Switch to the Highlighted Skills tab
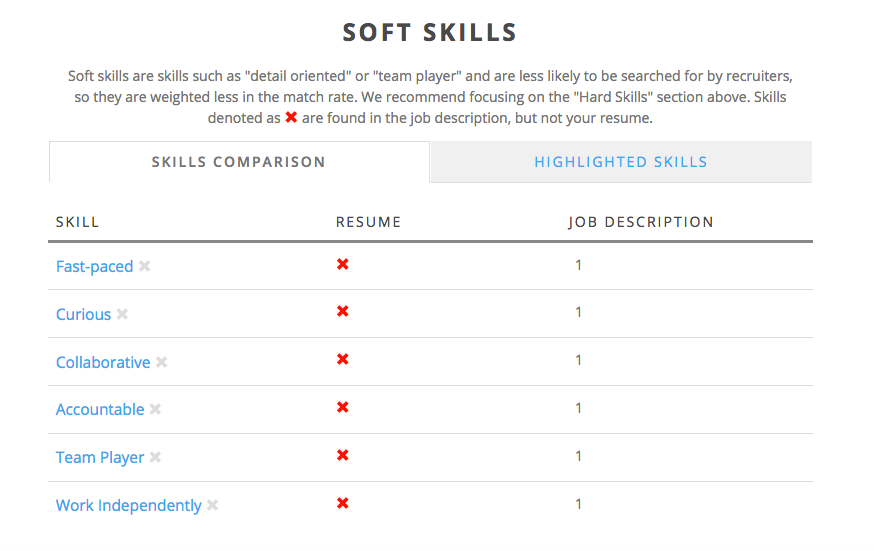This screenshot has height=551, width=874. point(621,162)
